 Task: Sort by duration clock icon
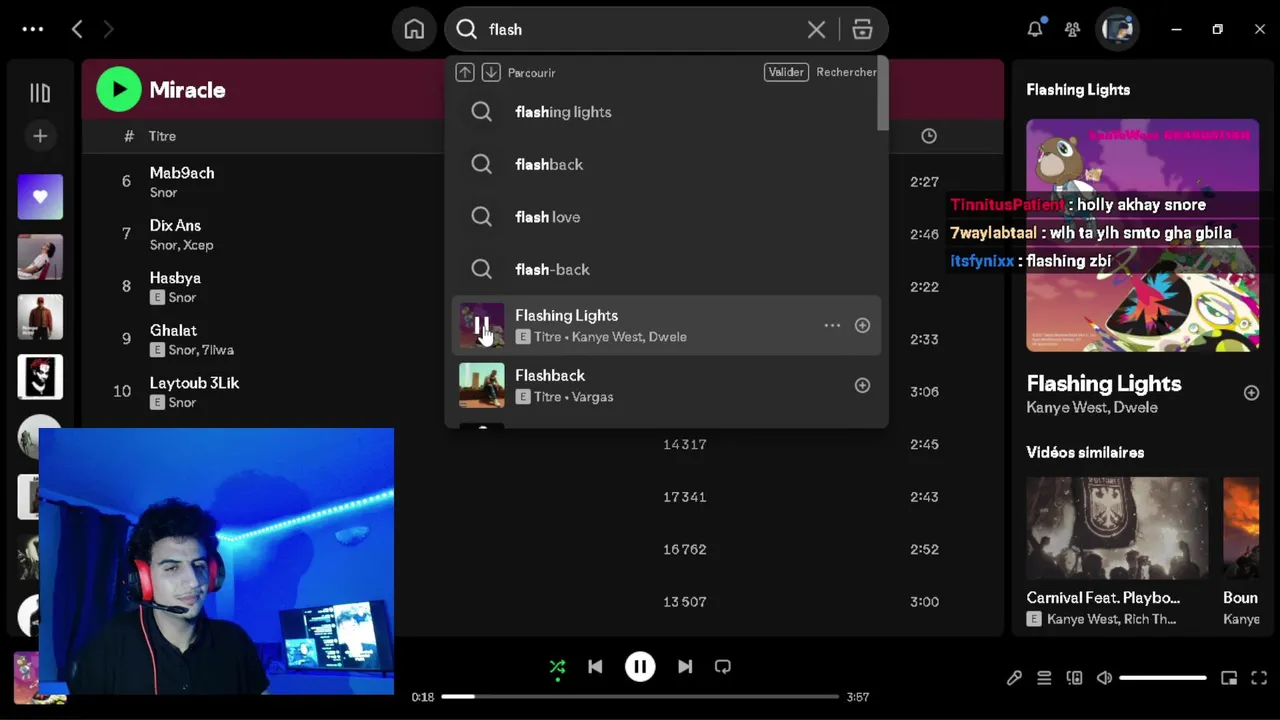pyautogui.click(x=929, y=136)
